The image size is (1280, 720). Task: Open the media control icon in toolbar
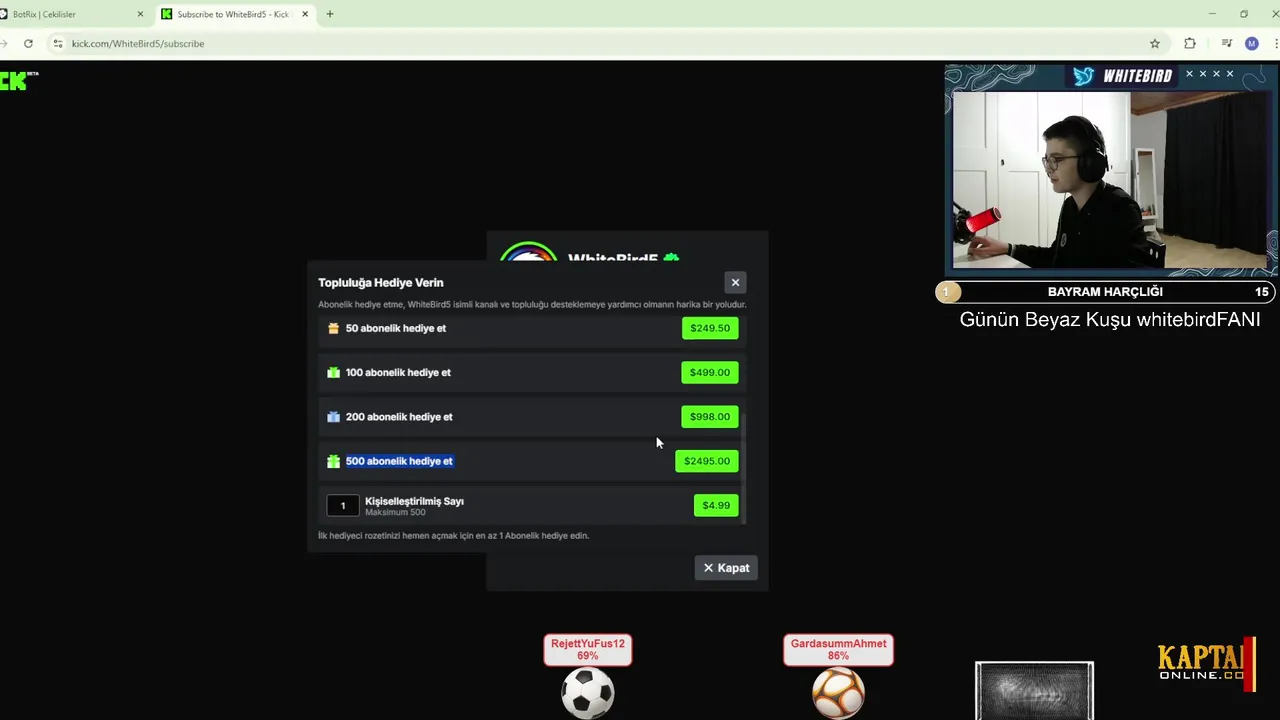tap(1226, 43)
